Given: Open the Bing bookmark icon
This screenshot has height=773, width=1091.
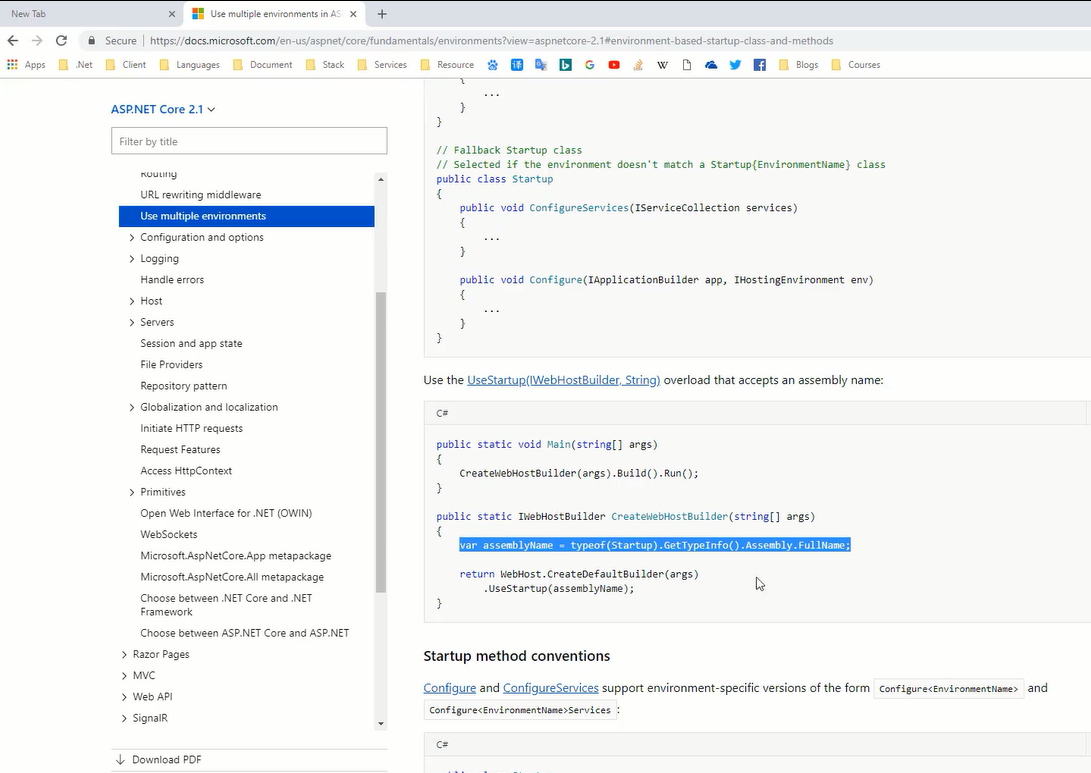Looking at the screenshot, I should pos(565,65).
